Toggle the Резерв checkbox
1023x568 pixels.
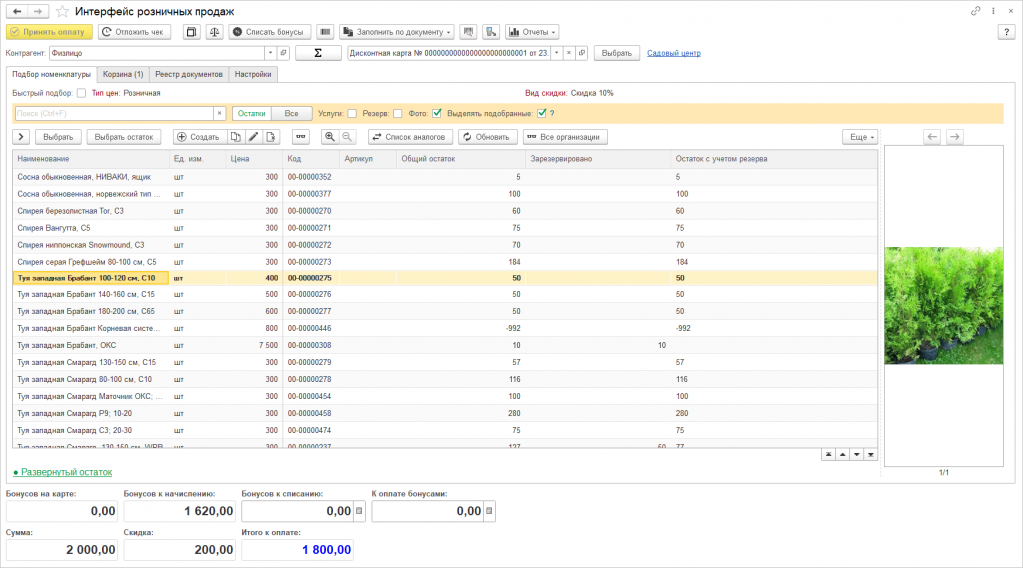tap(397, 113)
